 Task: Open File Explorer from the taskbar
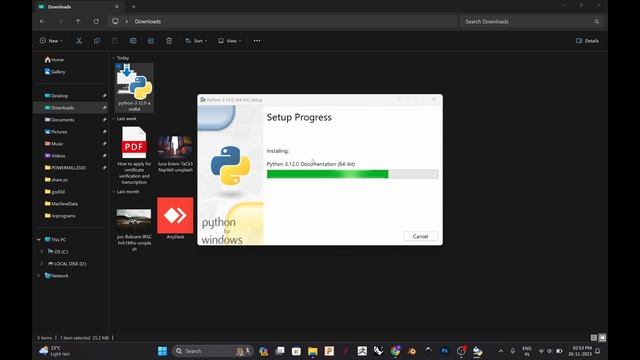click(x=313, y=351)
